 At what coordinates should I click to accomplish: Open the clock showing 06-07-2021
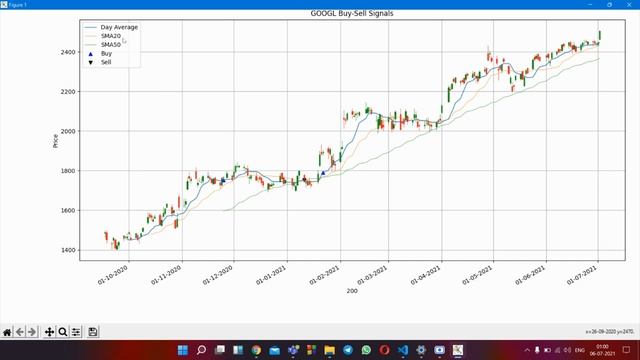tap(602, 350)
